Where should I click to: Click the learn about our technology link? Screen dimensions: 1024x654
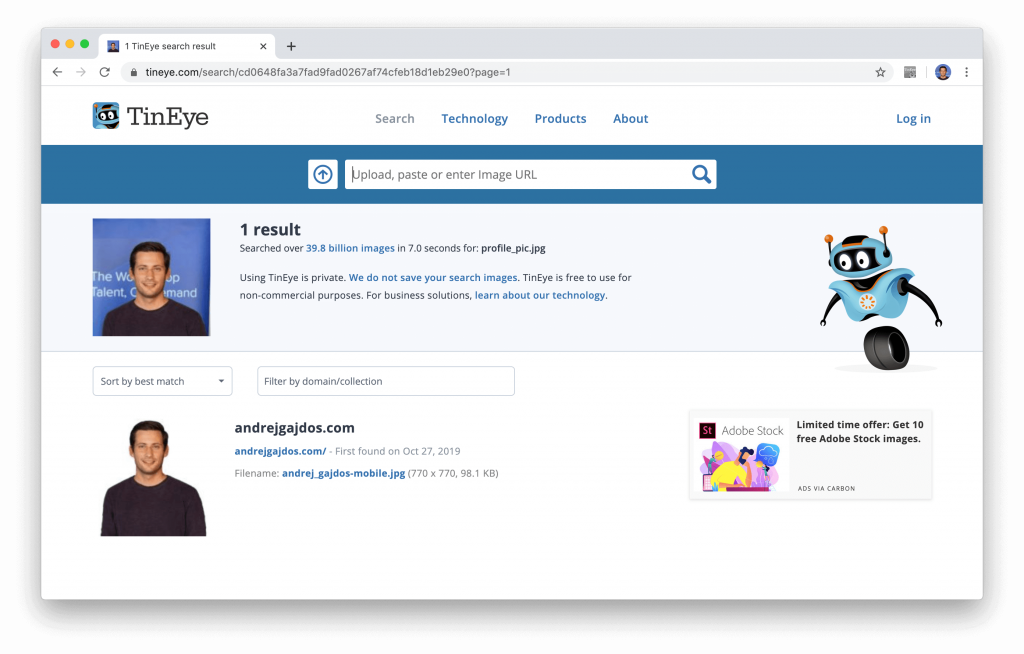[x=540, y=295]
